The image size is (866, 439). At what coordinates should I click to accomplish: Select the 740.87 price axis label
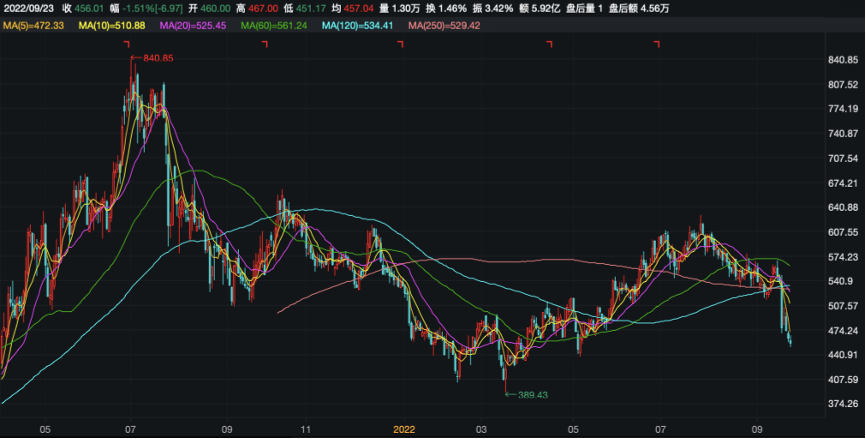(x=843, y=134)
